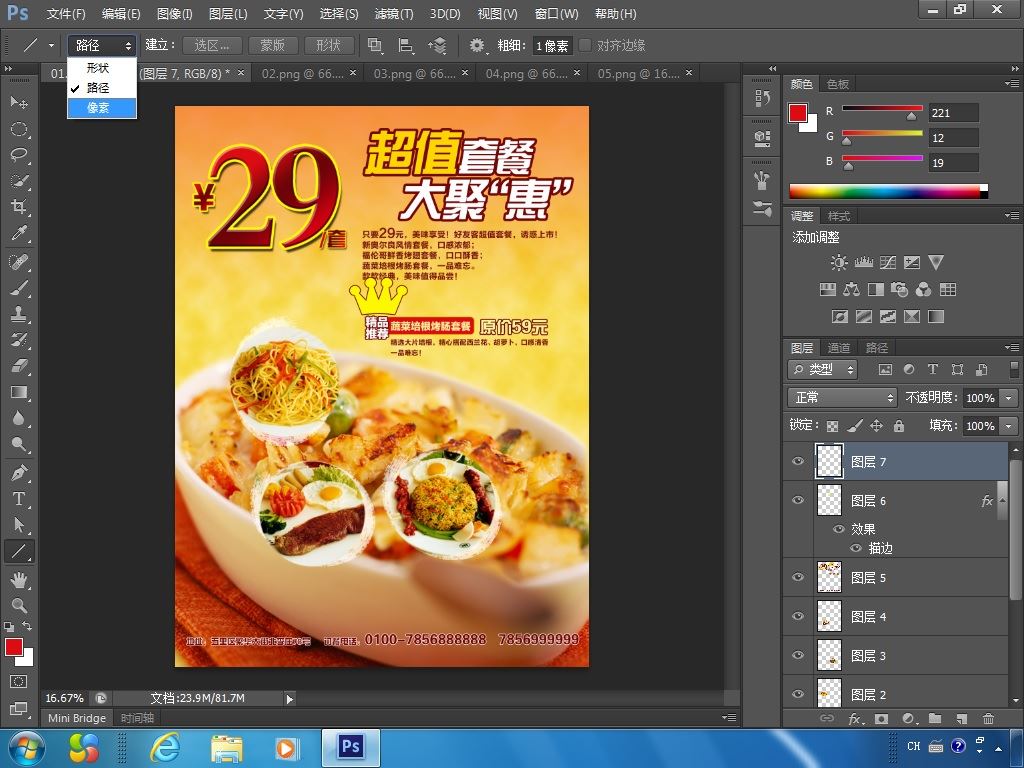Hide layer 图层 4
Image resolution: width=1024 pixels, height=768 pixels.
click(x=797, y=616)
